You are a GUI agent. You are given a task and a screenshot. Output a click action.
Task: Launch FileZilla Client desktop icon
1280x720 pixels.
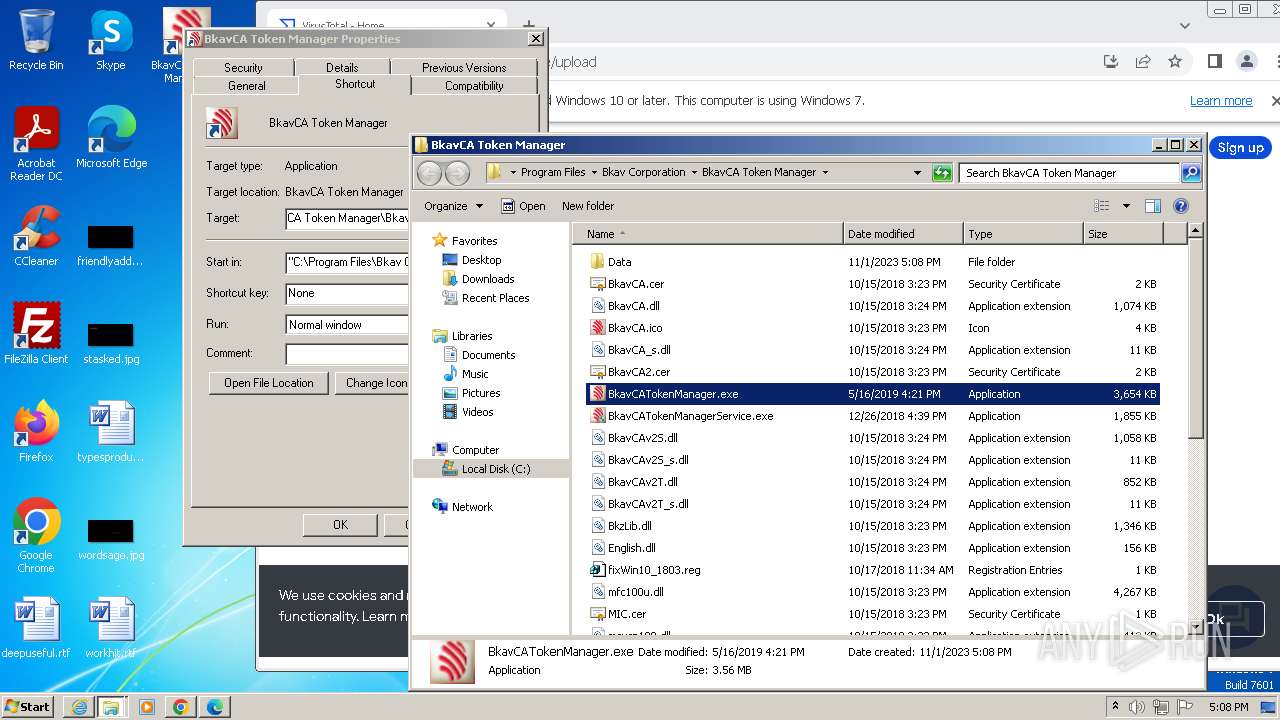[36, 333]
